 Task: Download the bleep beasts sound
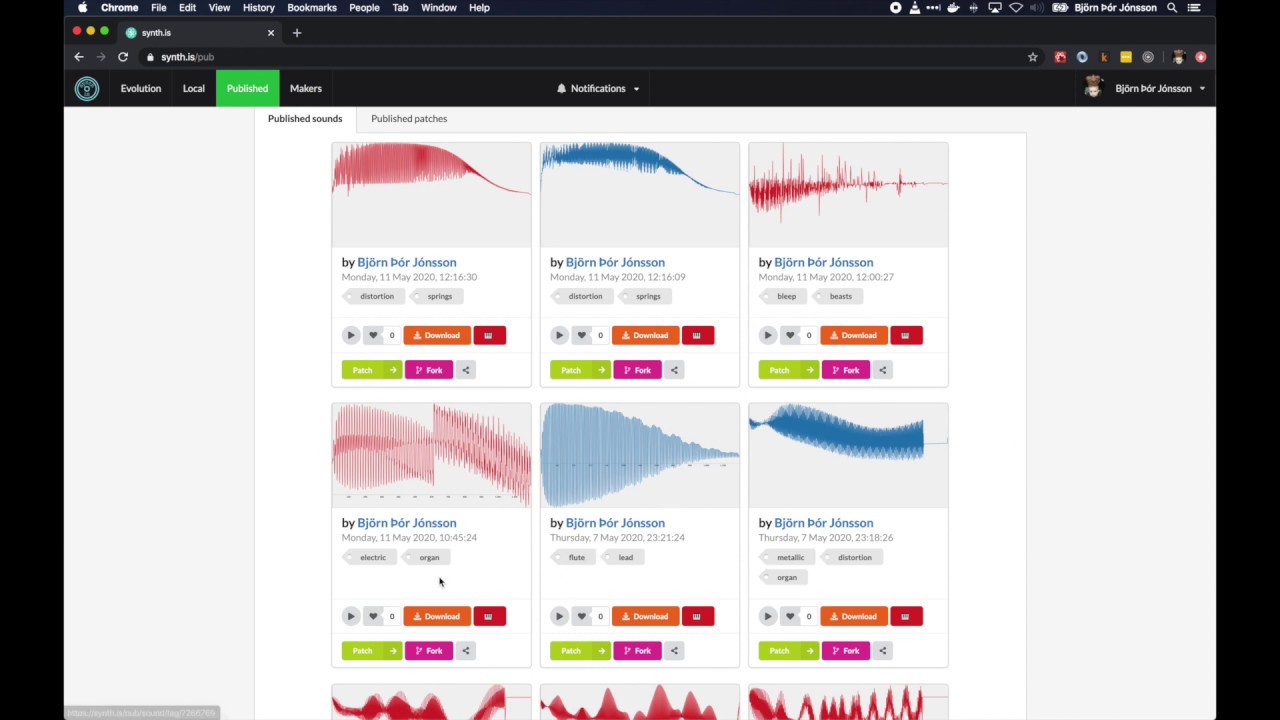tap(854, 335)
